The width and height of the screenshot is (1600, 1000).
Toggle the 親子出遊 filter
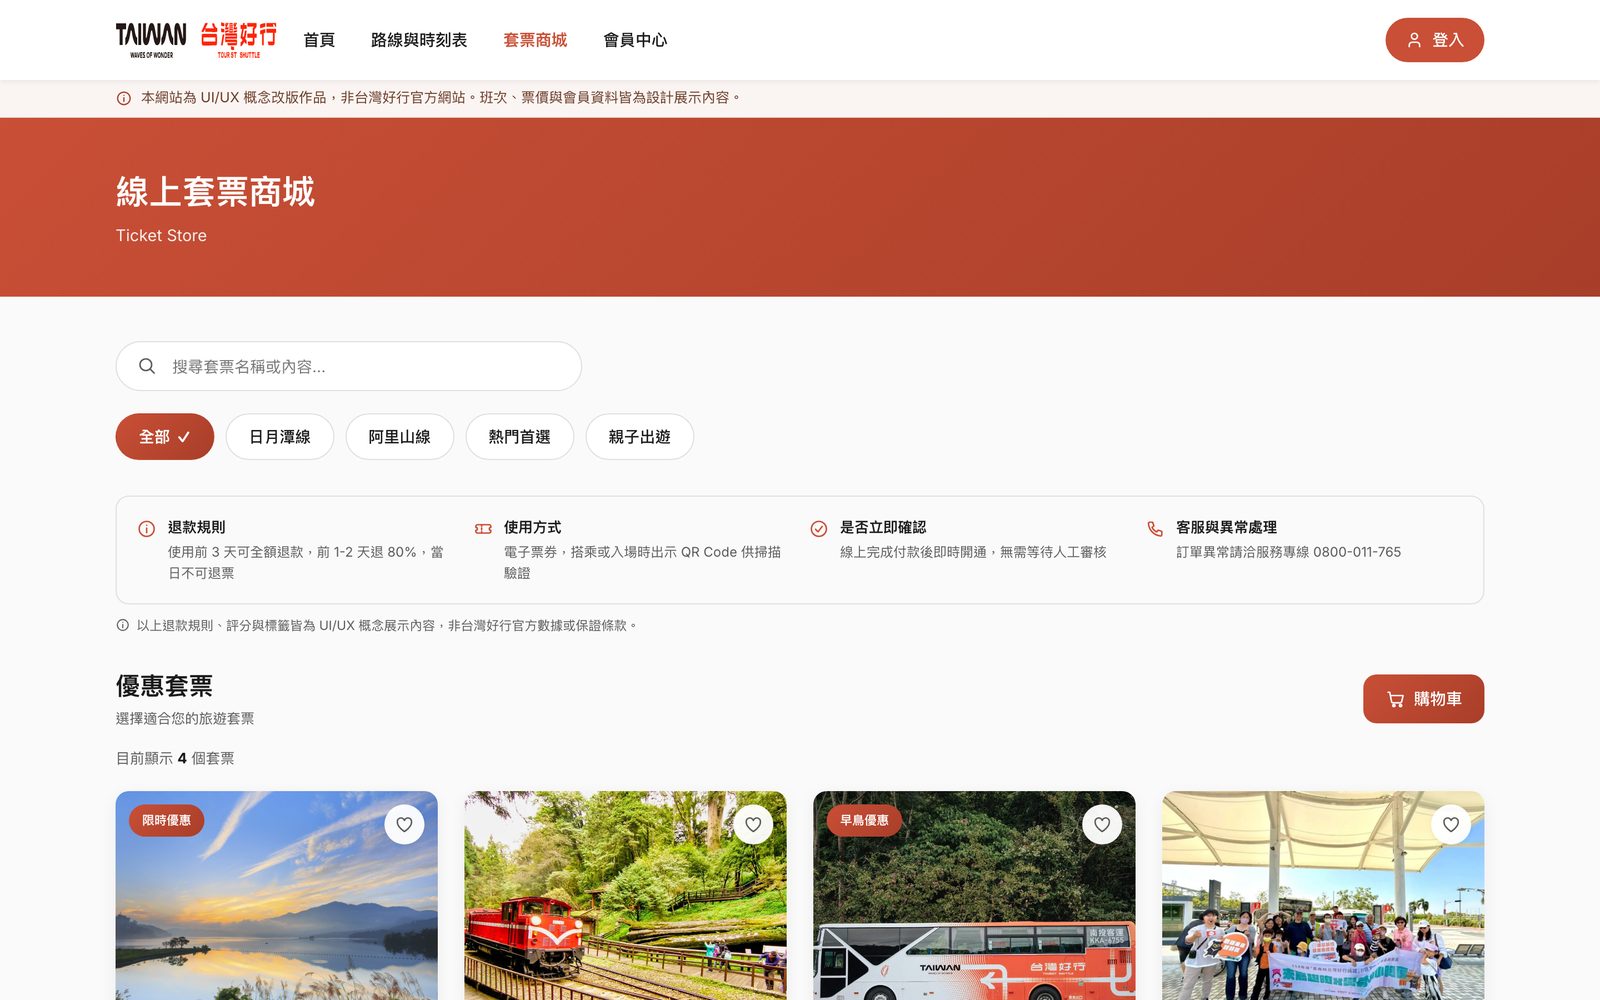640,437
